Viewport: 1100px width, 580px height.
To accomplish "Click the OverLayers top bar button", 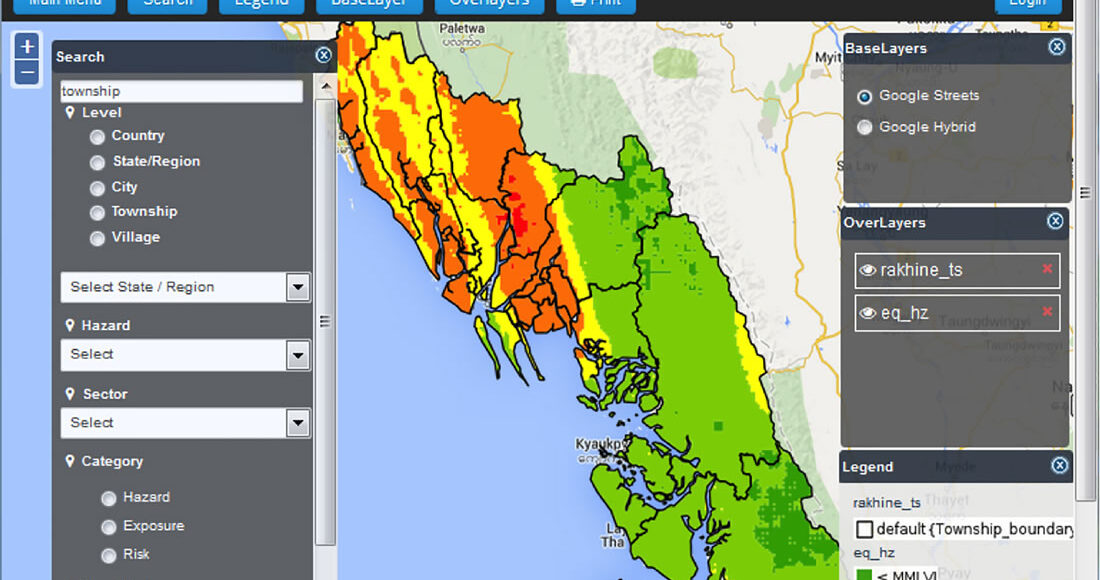I will click(489, 4).
